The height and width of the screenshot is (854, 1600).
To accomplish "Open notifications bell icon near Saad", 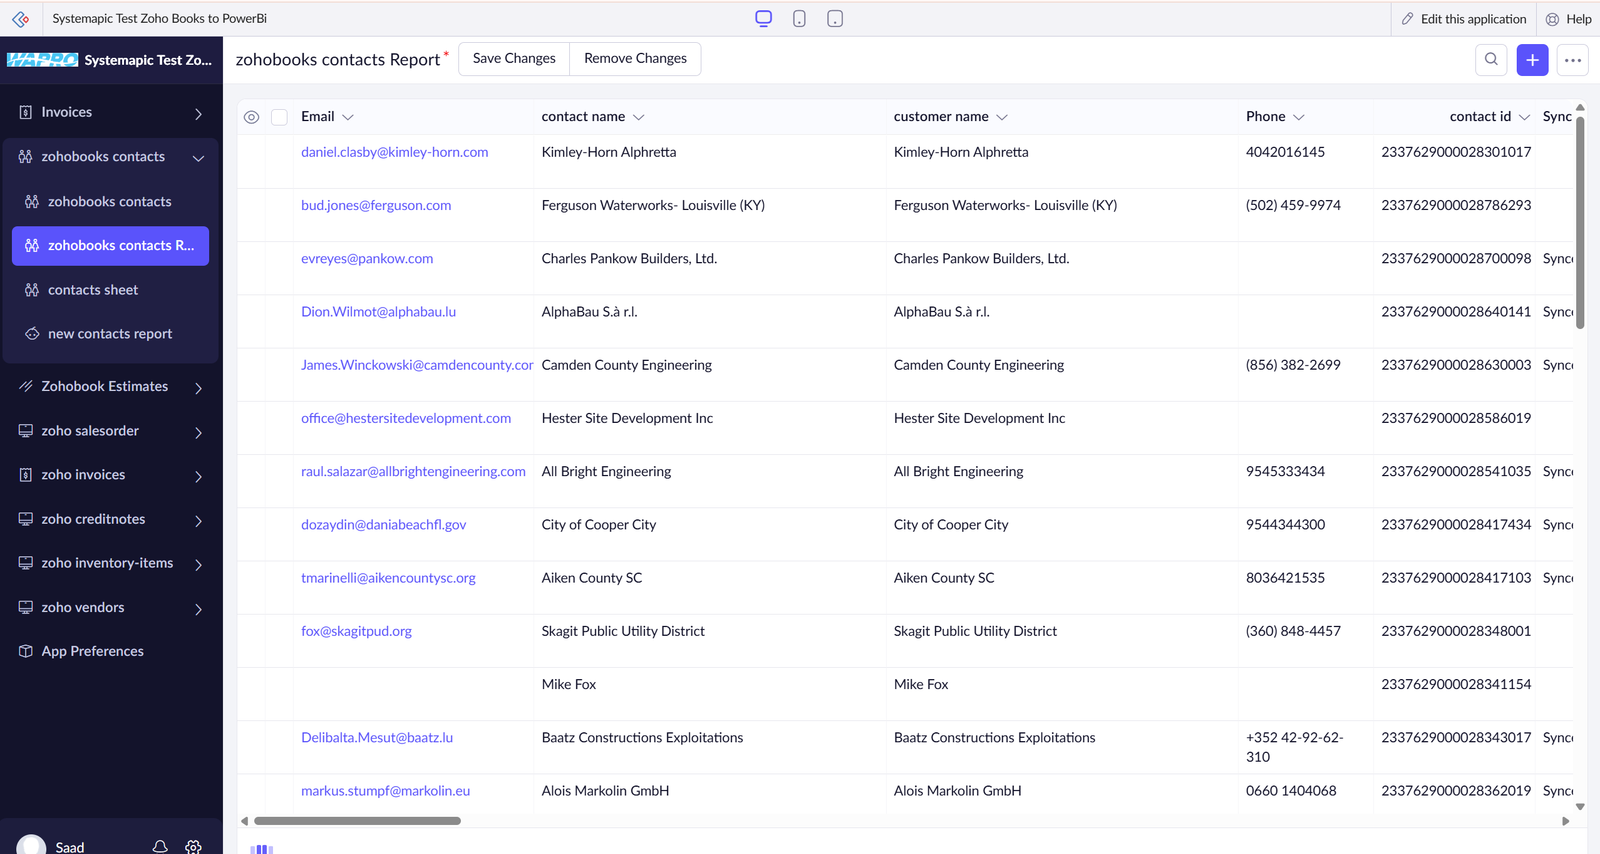I will 160,846.
